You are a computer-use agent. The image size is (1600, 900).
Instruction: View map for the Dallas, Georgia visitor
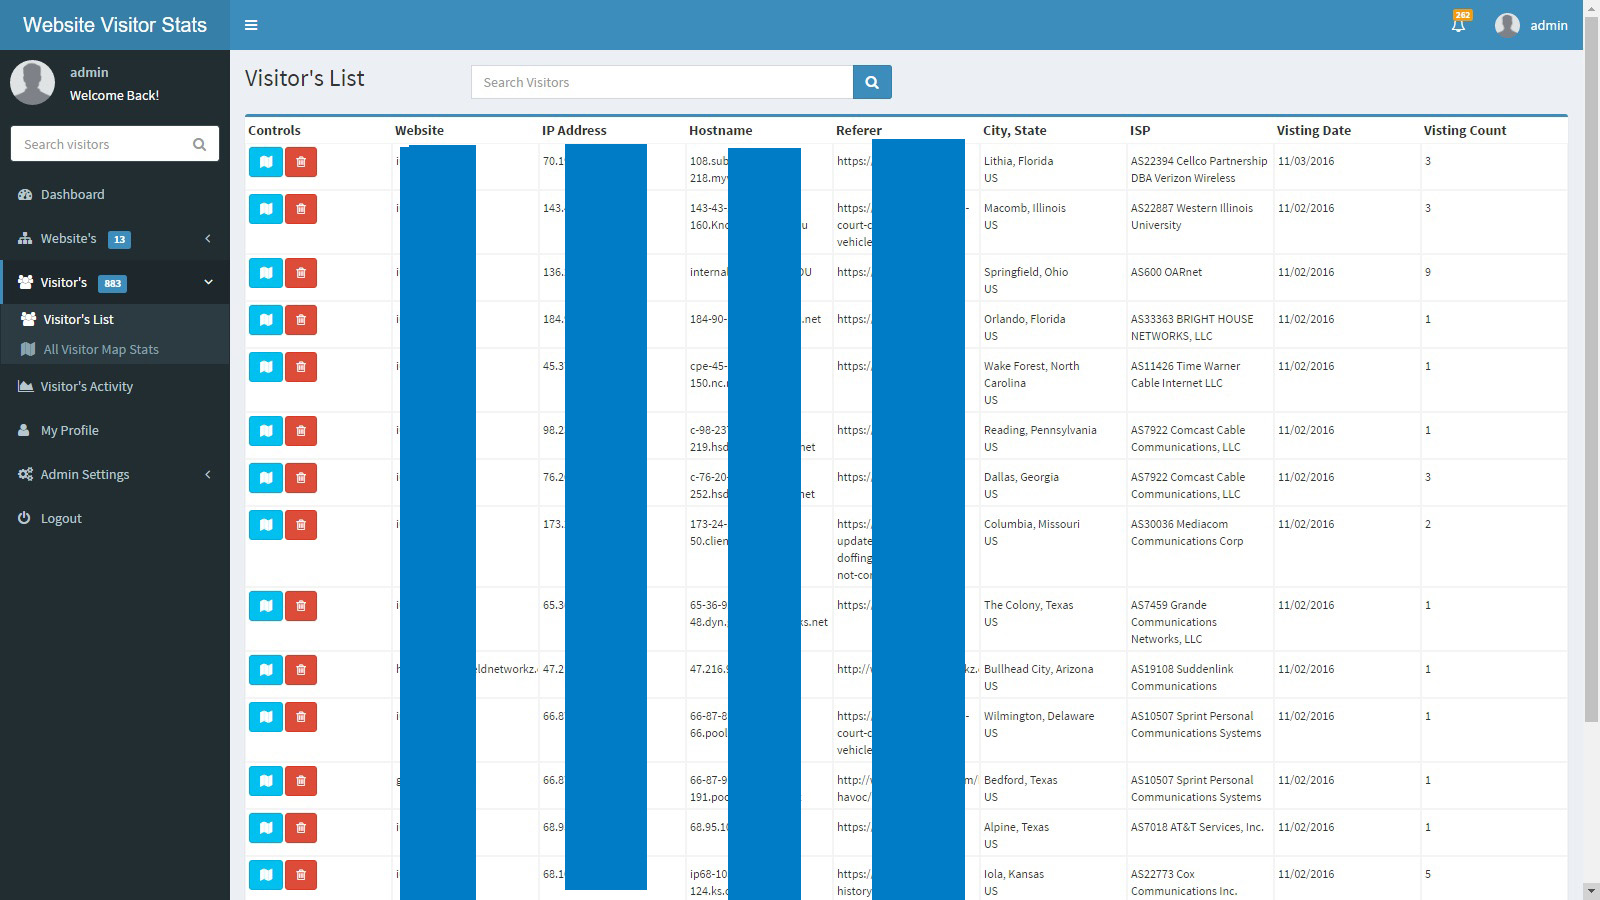pos(266,477)
